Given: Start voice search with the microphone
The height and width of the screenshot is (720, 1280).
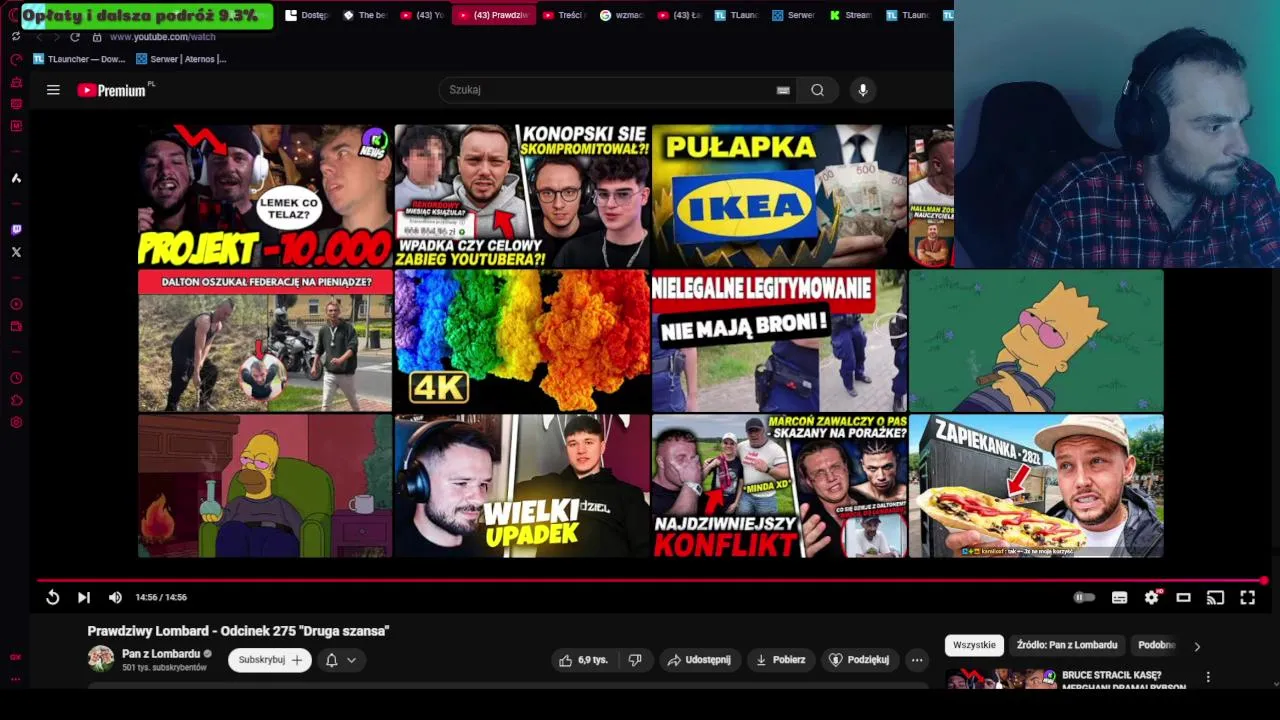Looking at the screenshot, I should click(x=863, y=90).
